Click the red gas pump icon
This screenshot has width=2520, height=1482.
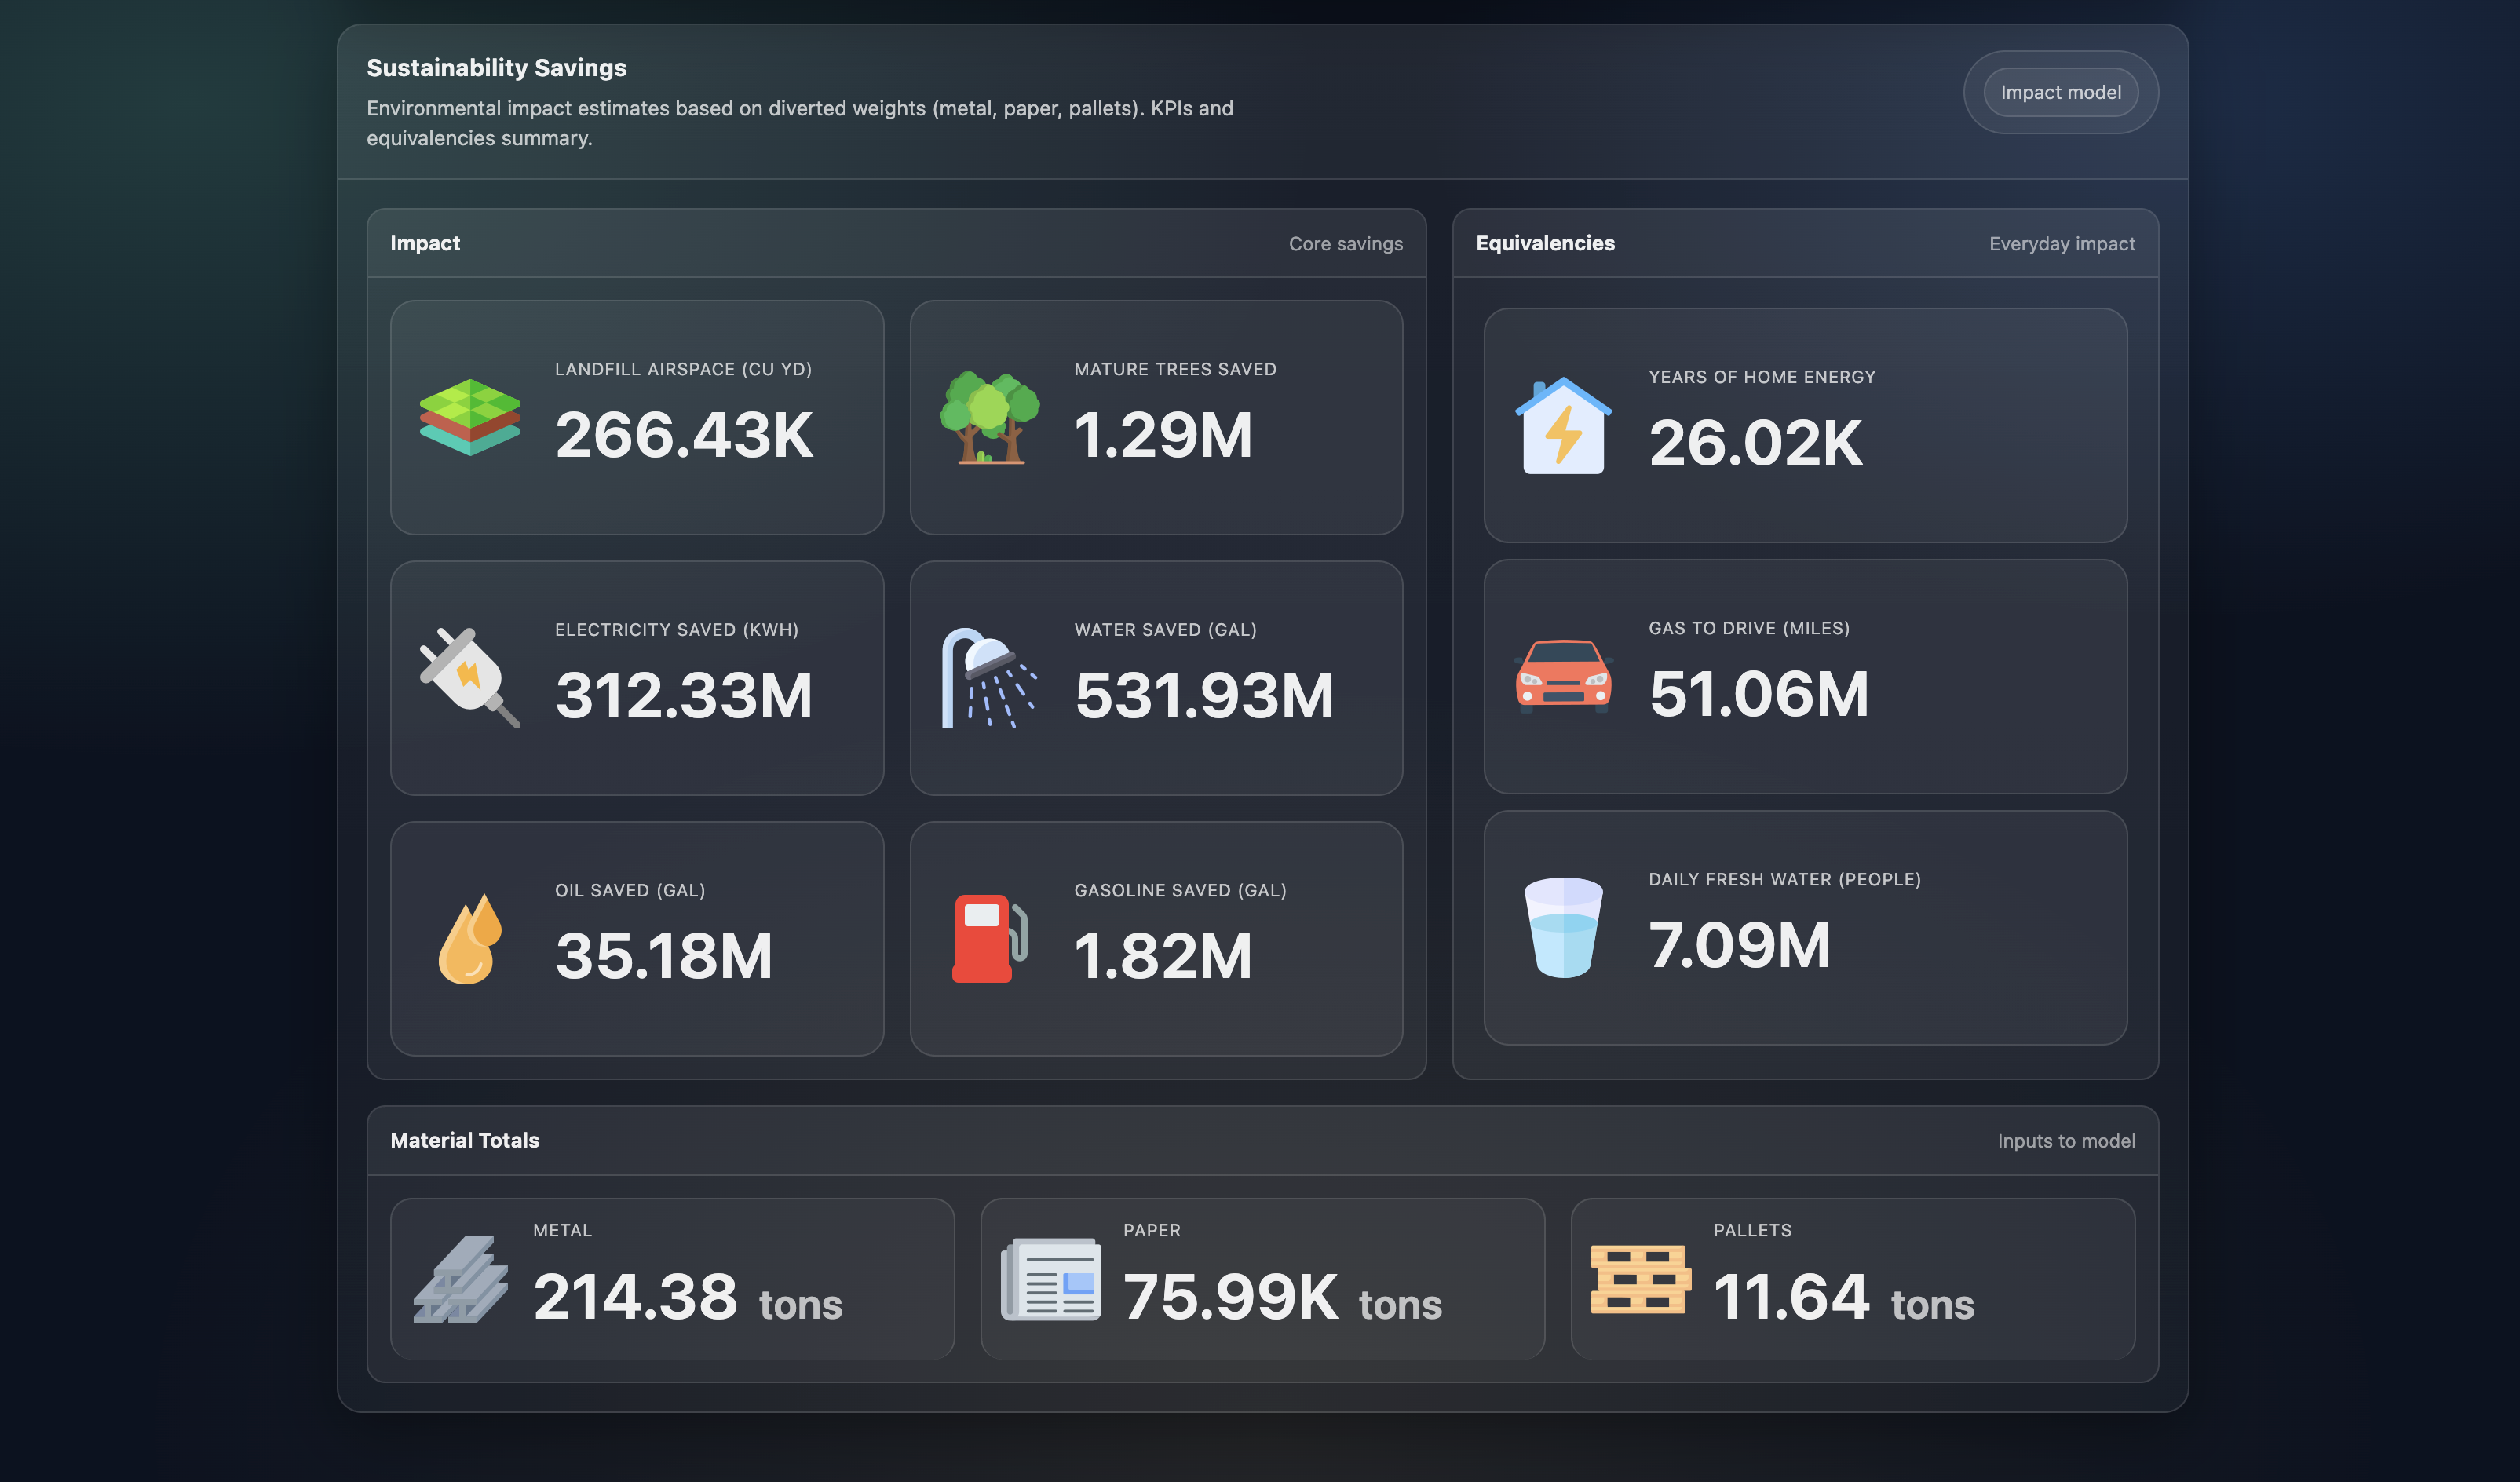tap(989, 938)
